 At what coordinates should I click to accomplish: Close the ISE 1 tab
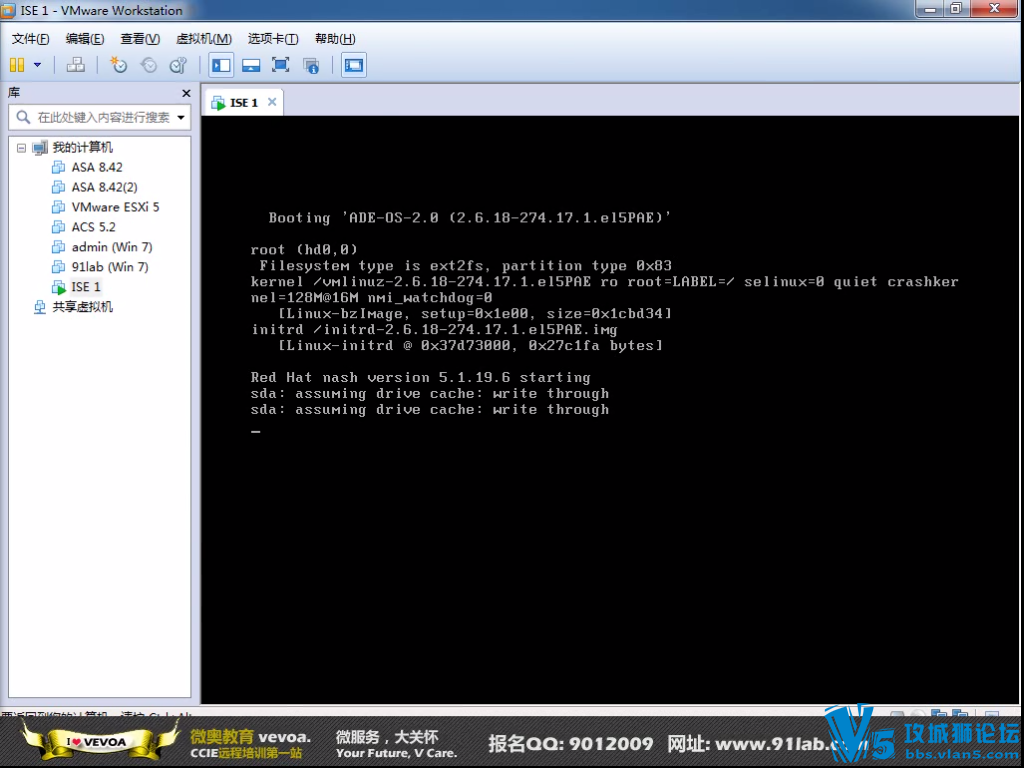click(270, 102)
